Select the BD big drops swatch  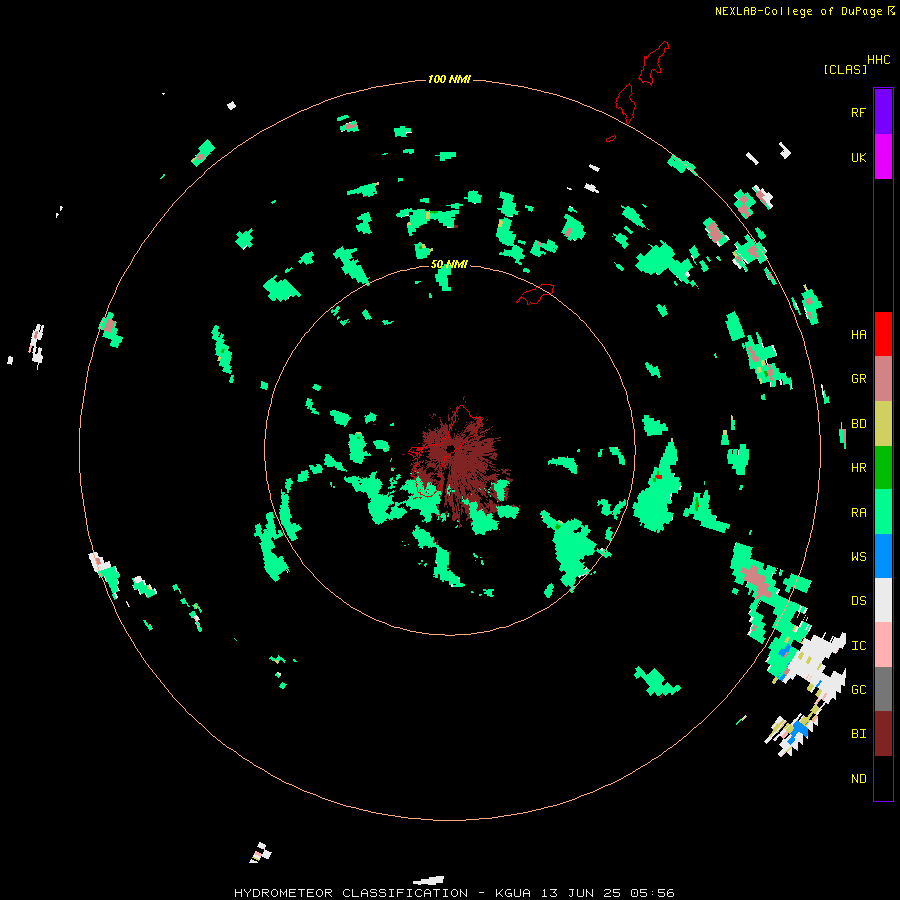883,424
